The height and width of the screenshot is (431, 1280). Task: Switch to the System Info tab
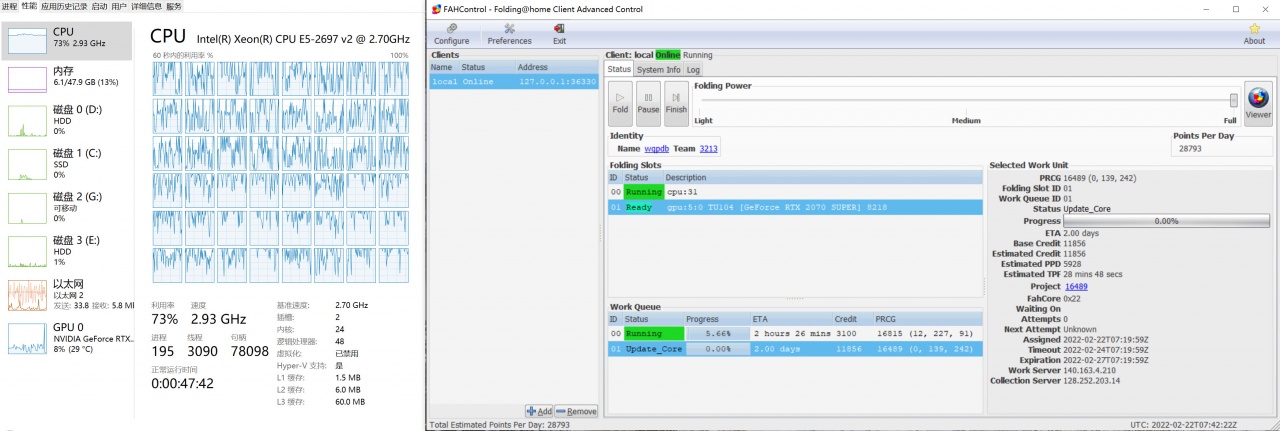[659, 70]
